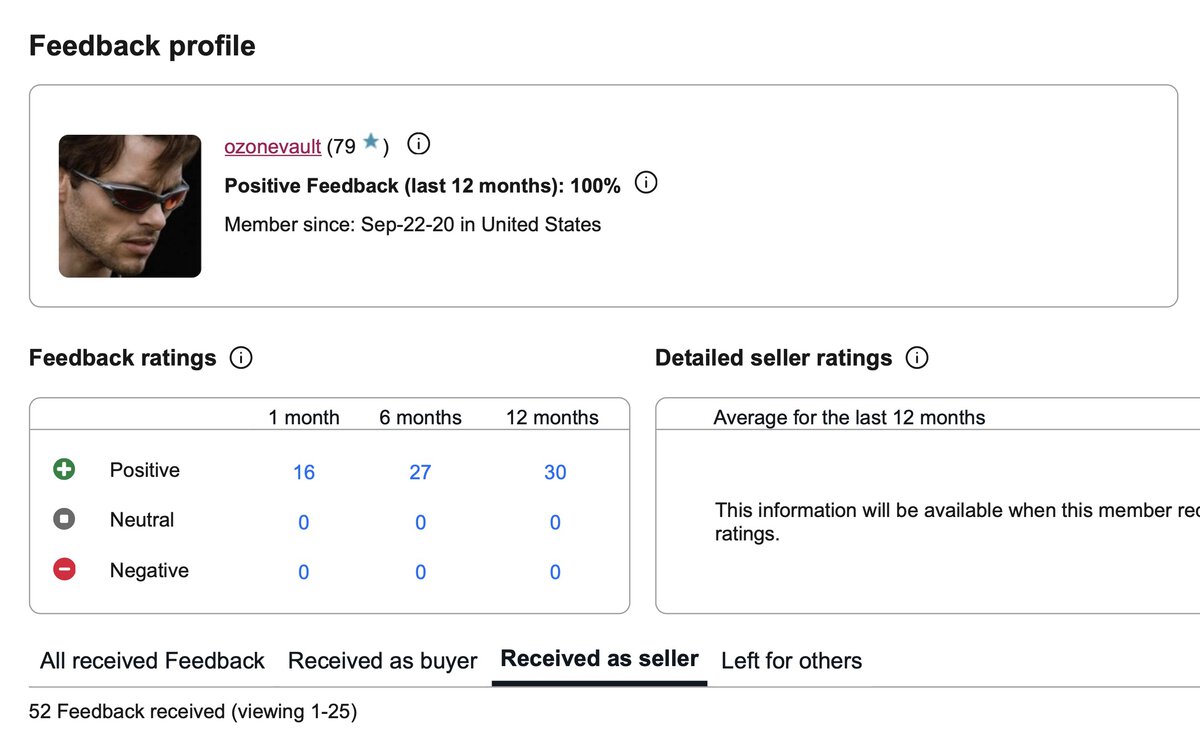View the 16 positive ratings for 1 month
This screenshot has width=1200, height=733.
point(304,472)
